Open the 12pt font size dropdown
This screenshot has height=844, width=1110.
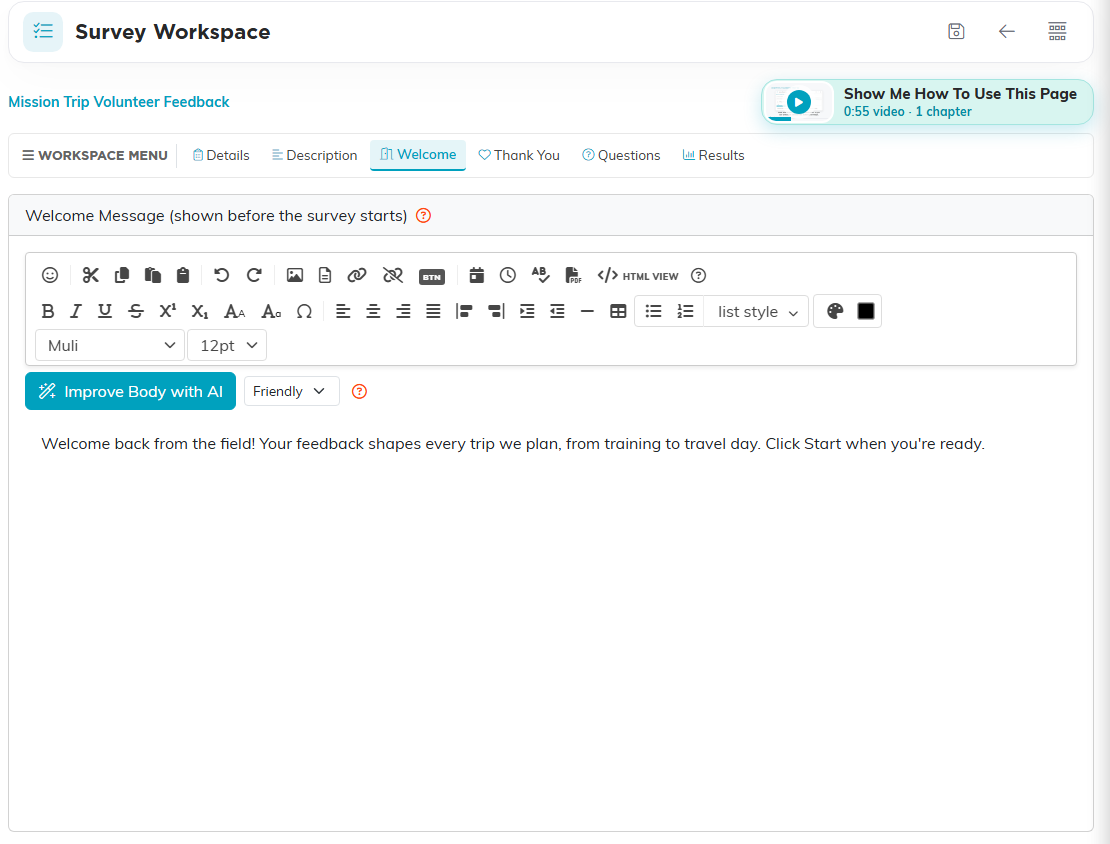click(227, 346)
